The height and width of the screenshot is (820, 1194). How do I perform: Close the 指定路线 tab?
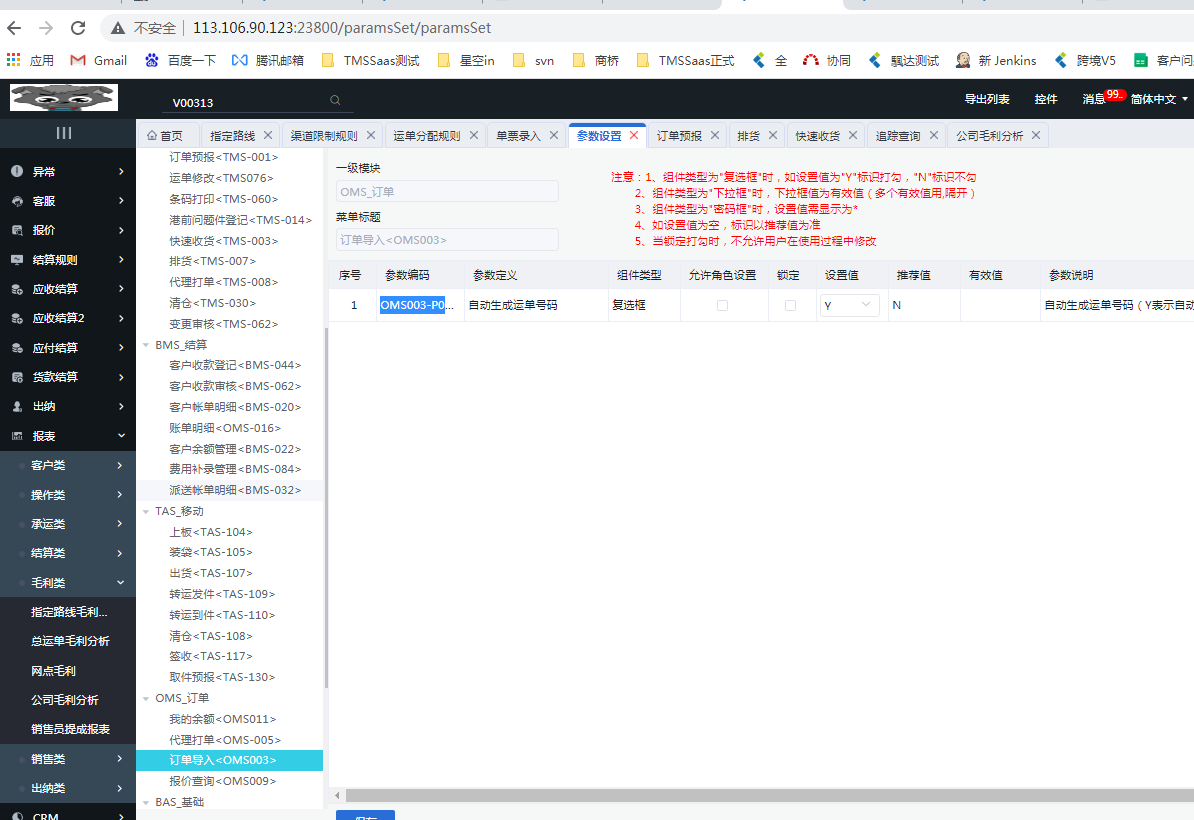(268, 135)
